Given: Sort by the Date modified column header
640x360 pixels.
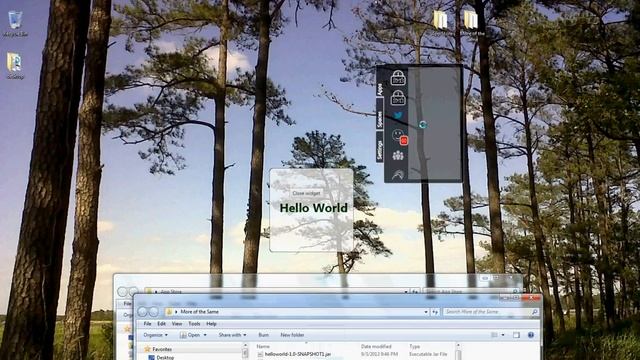Looking at the screenshot, I should [376, 347].
